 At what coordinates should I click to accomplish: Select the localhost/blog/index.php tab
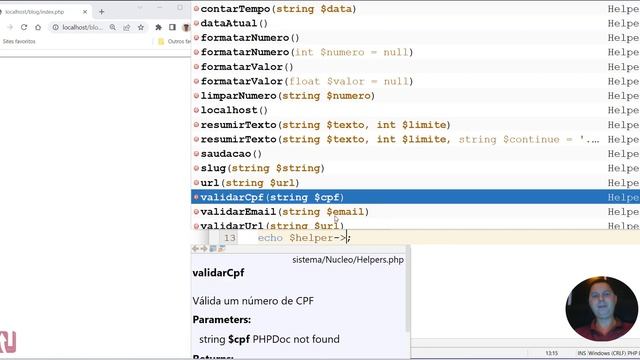point(41,12)
